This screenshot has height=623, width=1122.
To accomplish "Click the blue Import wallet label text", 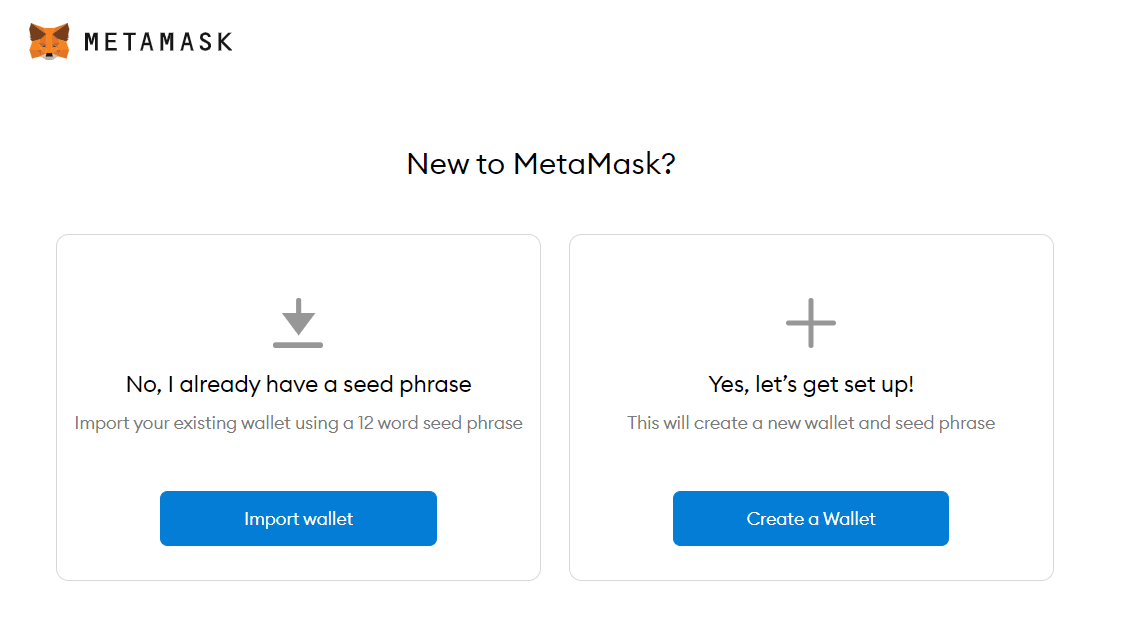I will click(298, 518).
